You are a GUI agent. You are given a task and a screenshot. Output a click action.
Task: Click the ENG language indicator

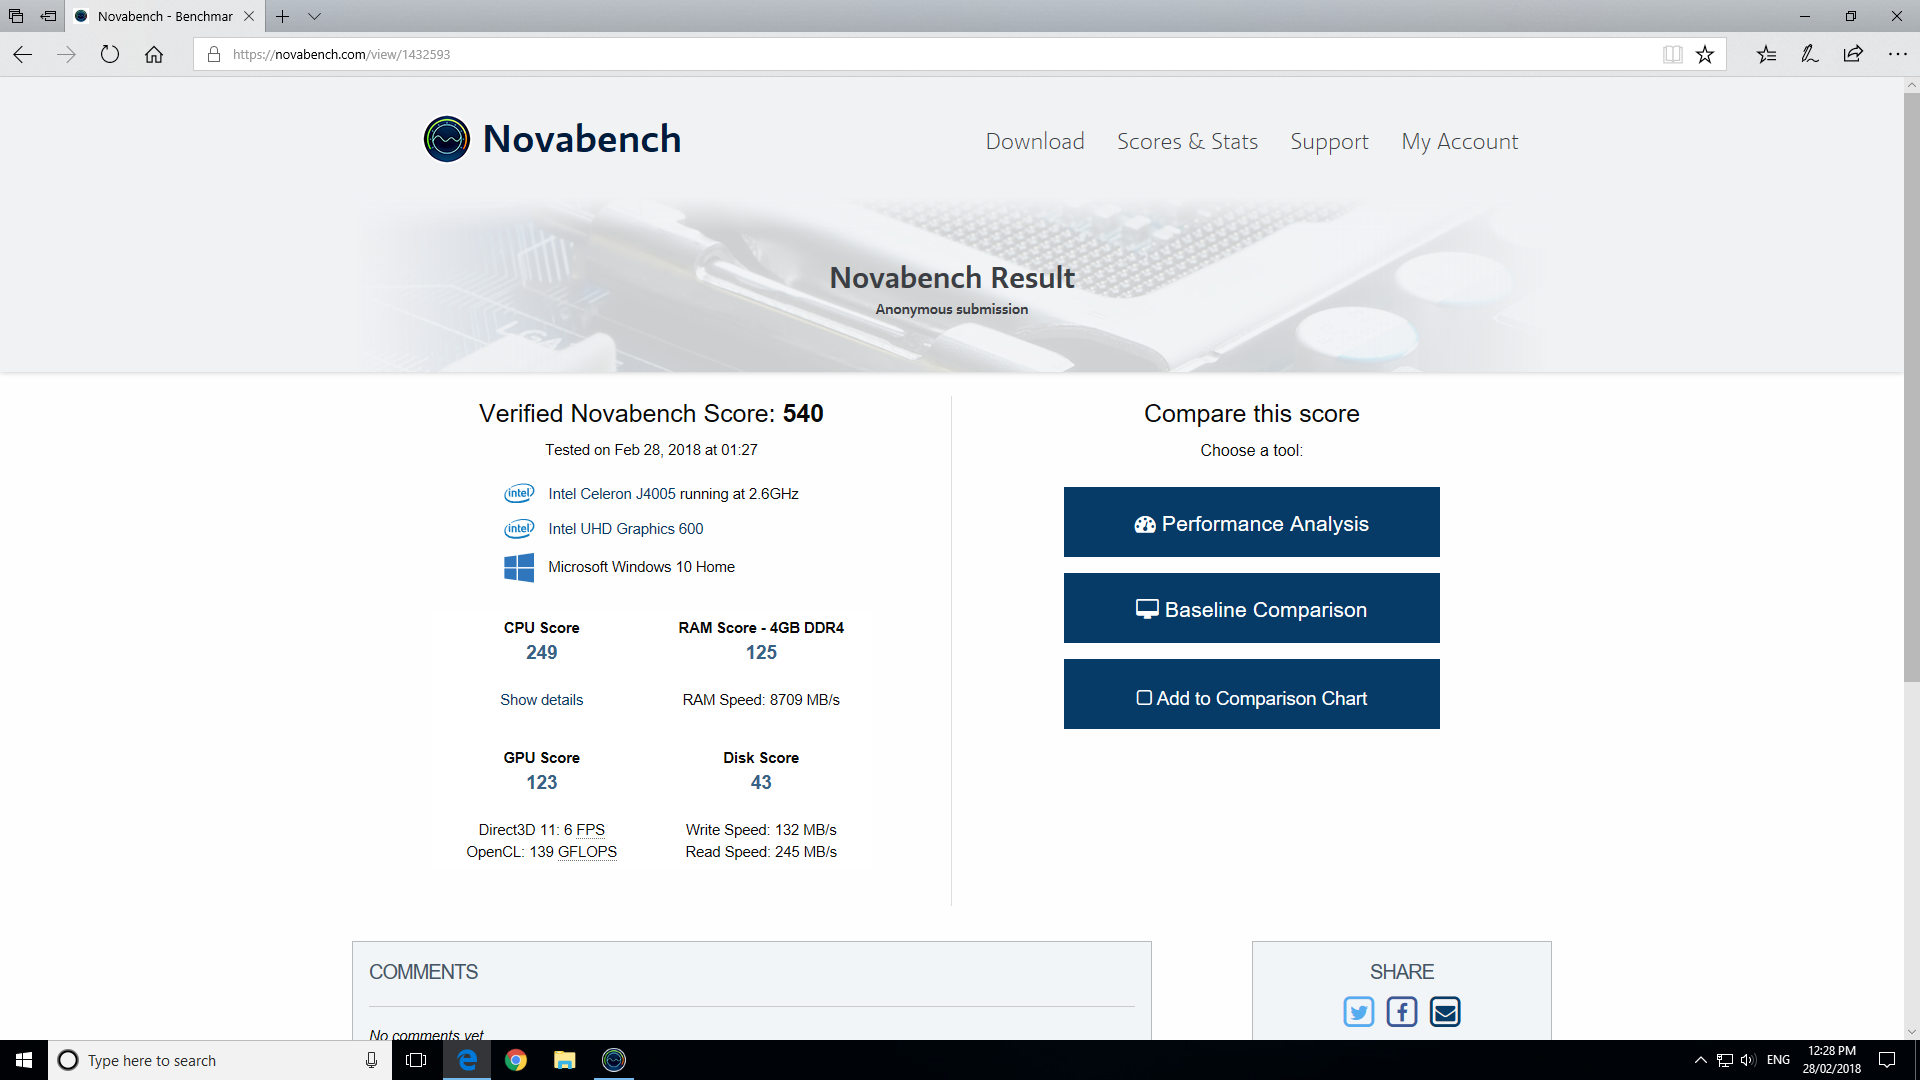[1778, 1060]
